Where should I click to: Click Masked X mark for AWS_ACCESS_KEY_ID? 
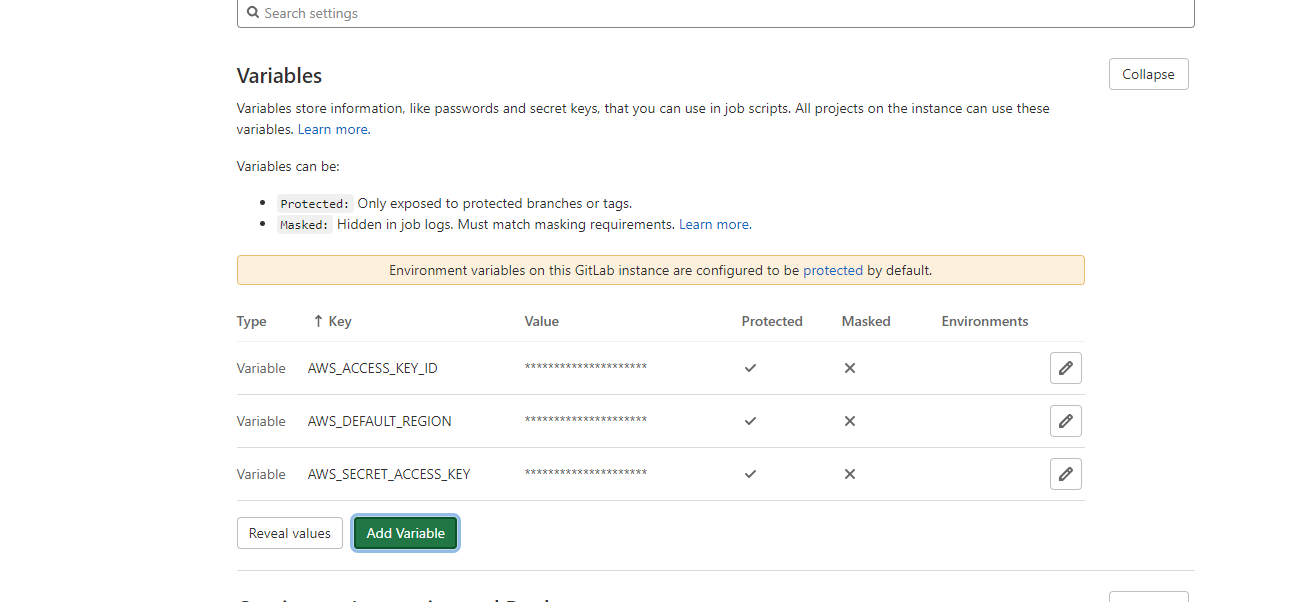pos(850,368)
